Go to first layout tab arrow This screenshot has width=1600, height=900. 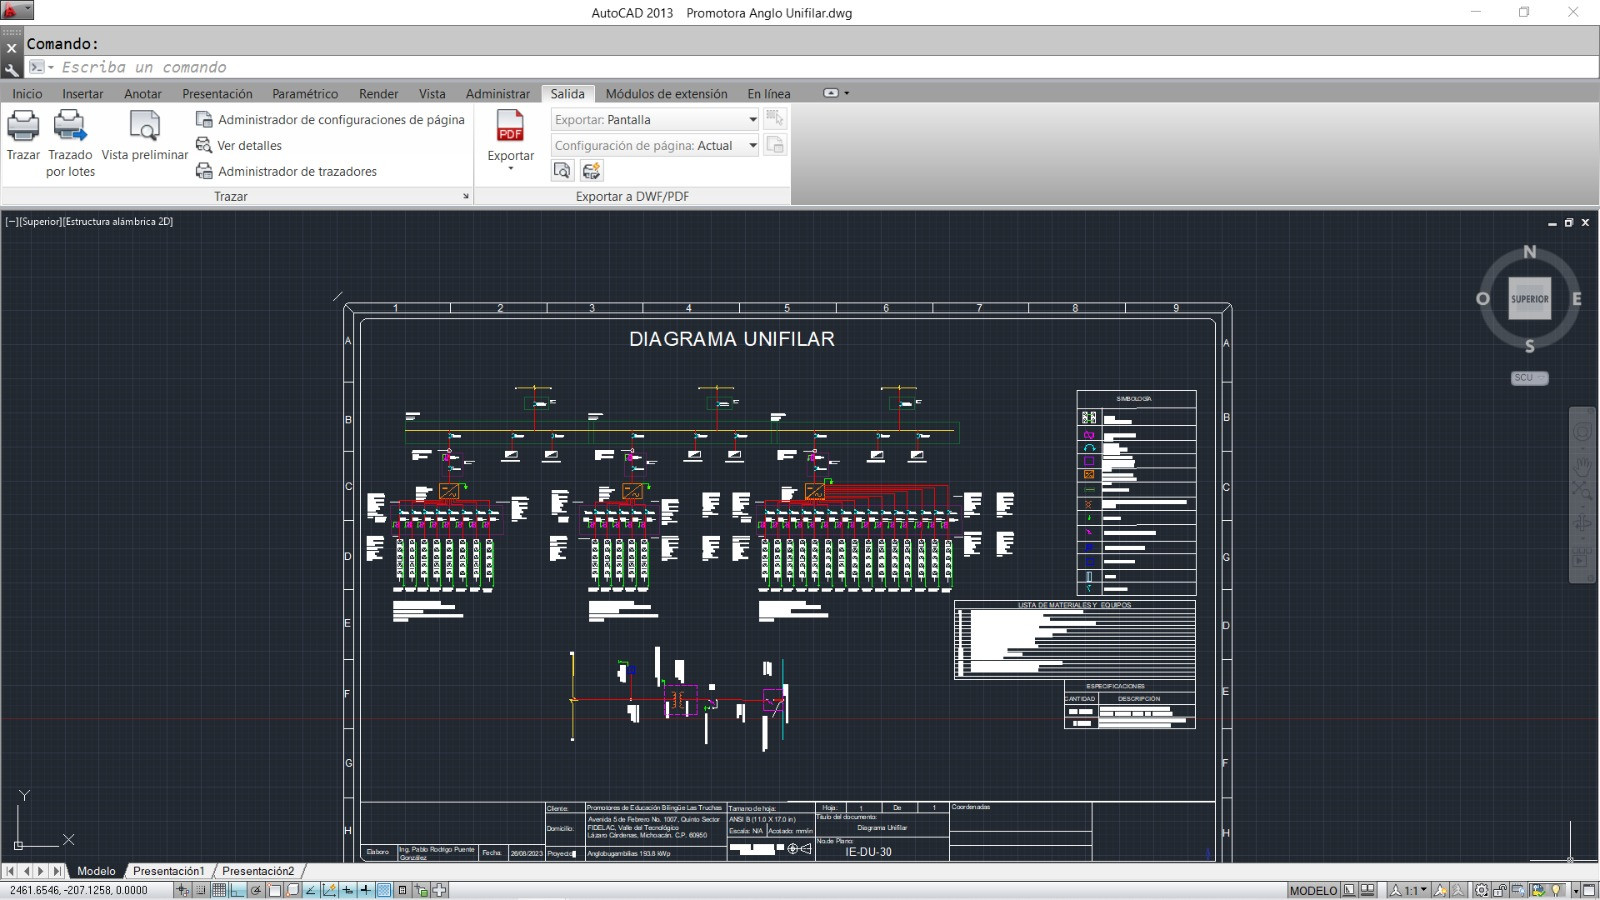click(10, 871)
